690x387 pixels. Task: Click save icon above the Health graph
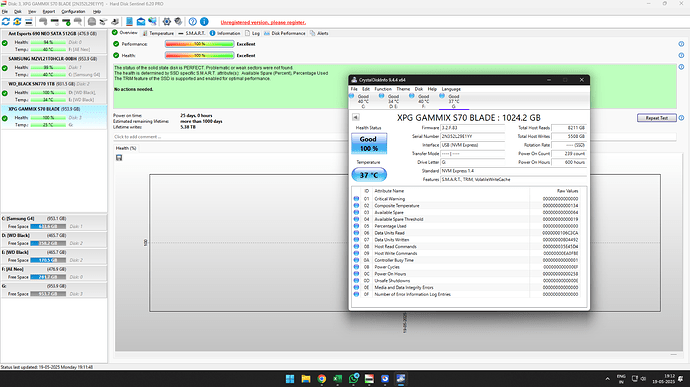coord(119,158)
